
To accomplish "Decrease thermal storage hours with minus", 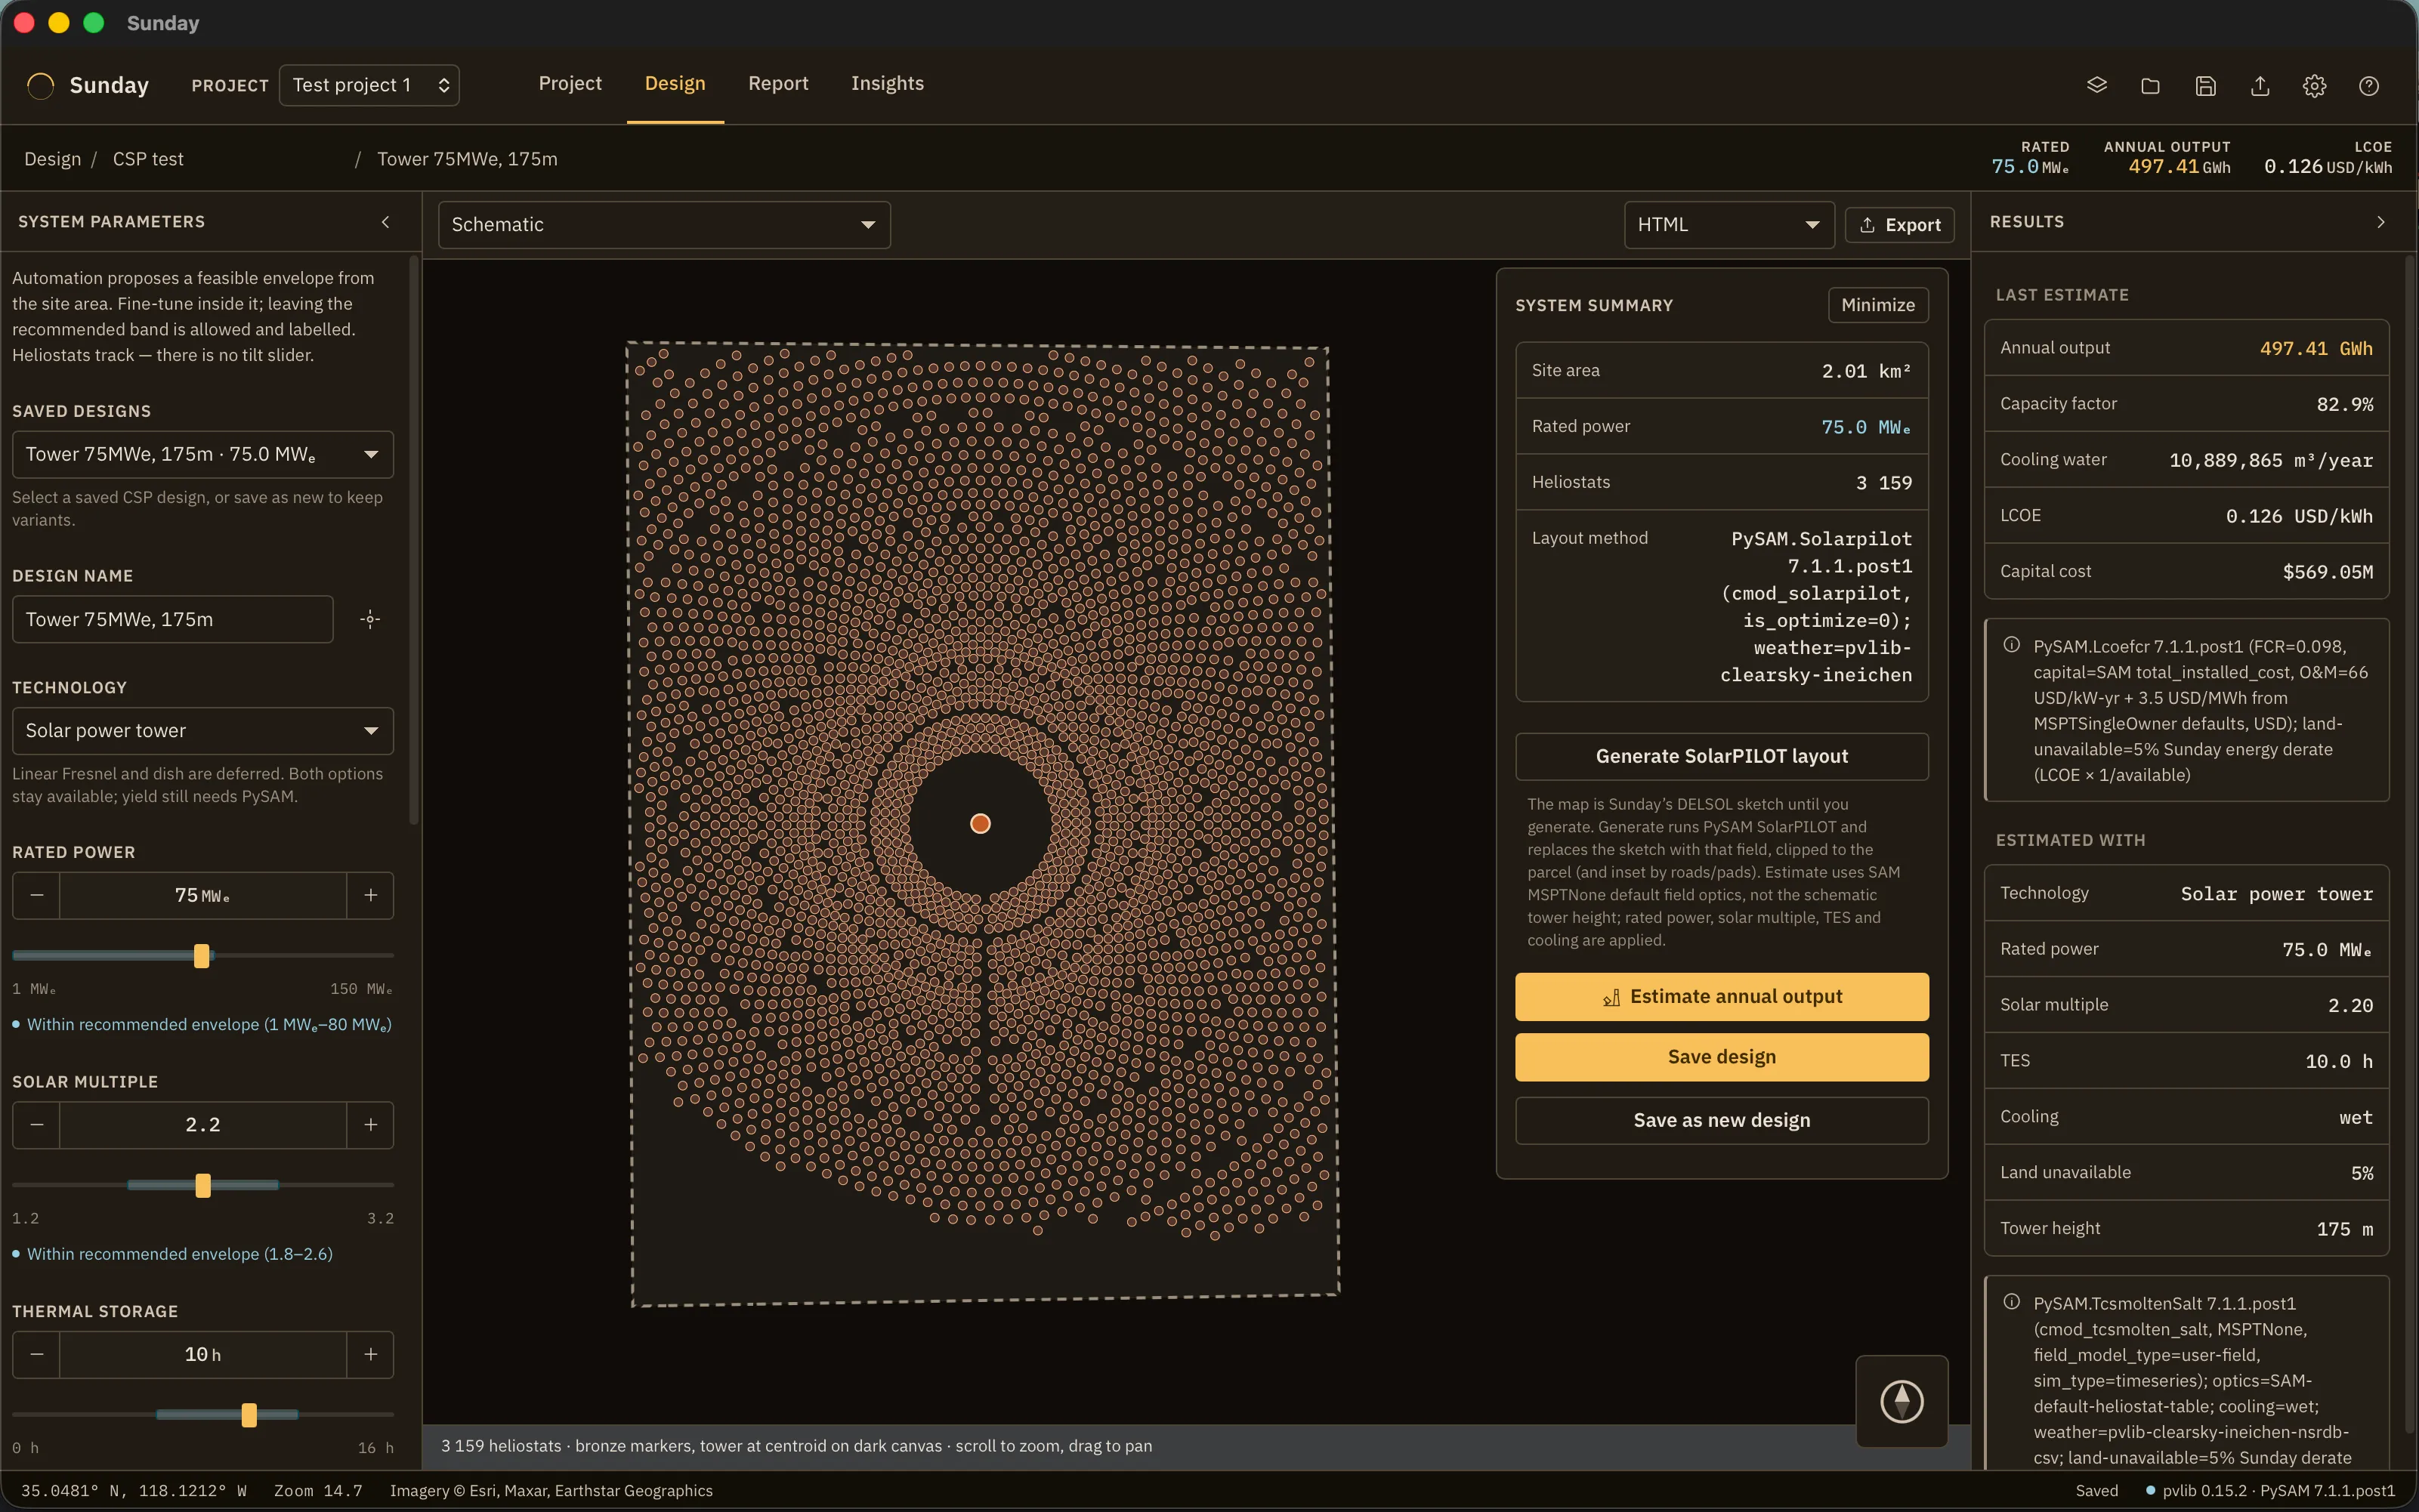I will [x=37, y=1354].
